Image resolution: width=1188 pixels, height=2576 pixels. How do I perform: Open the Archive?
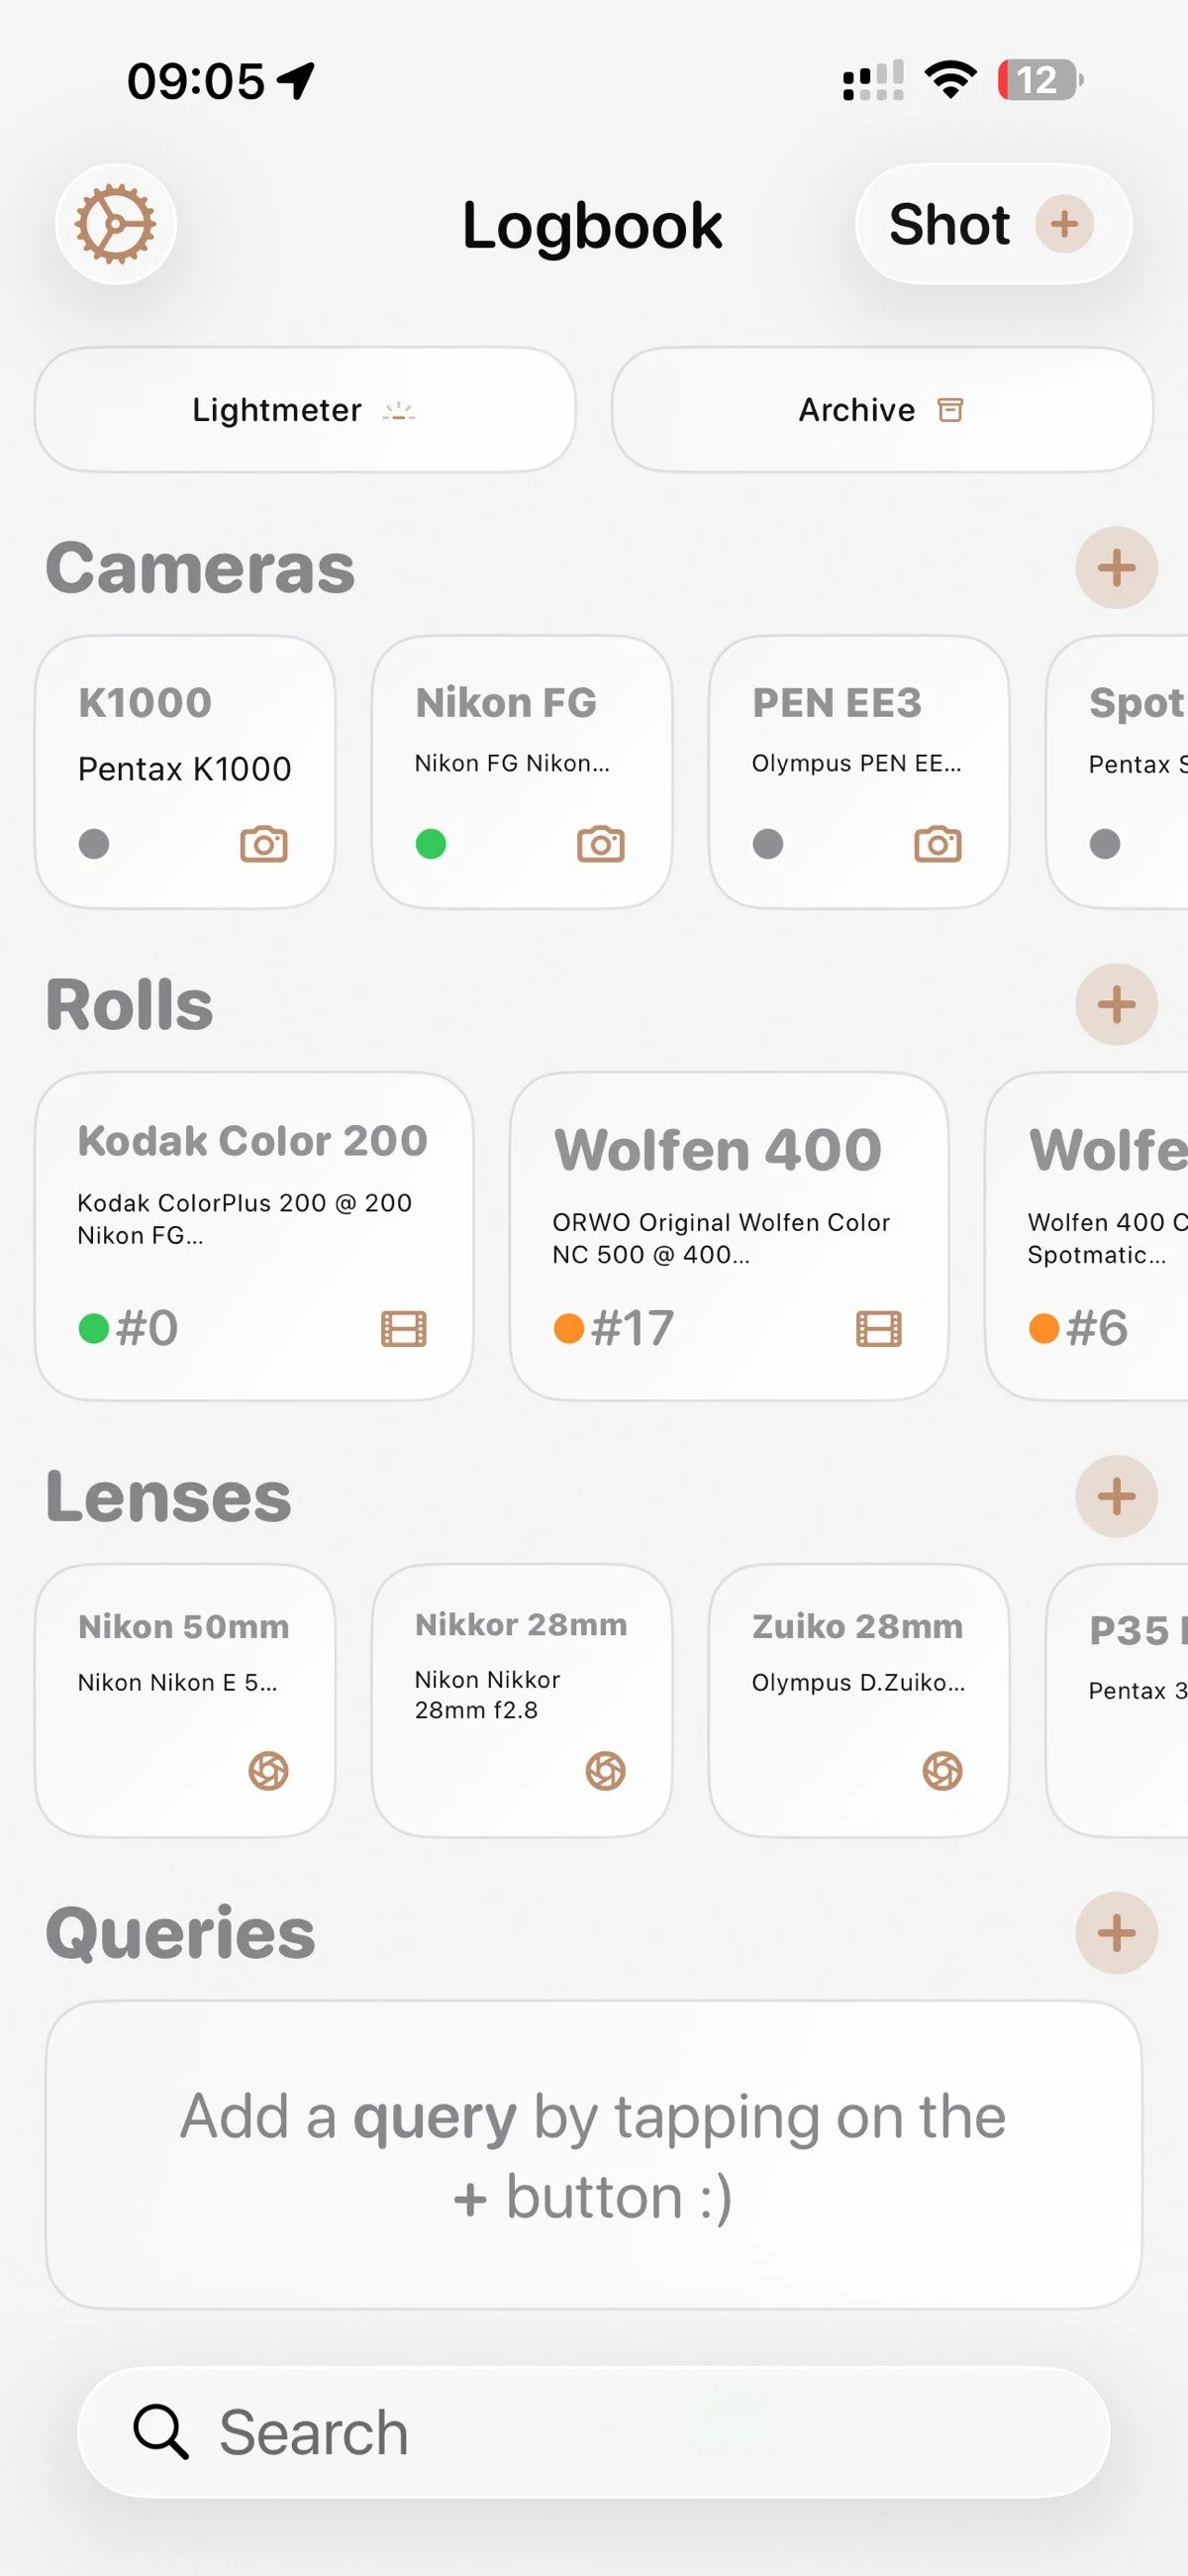(x=882, y=410)
